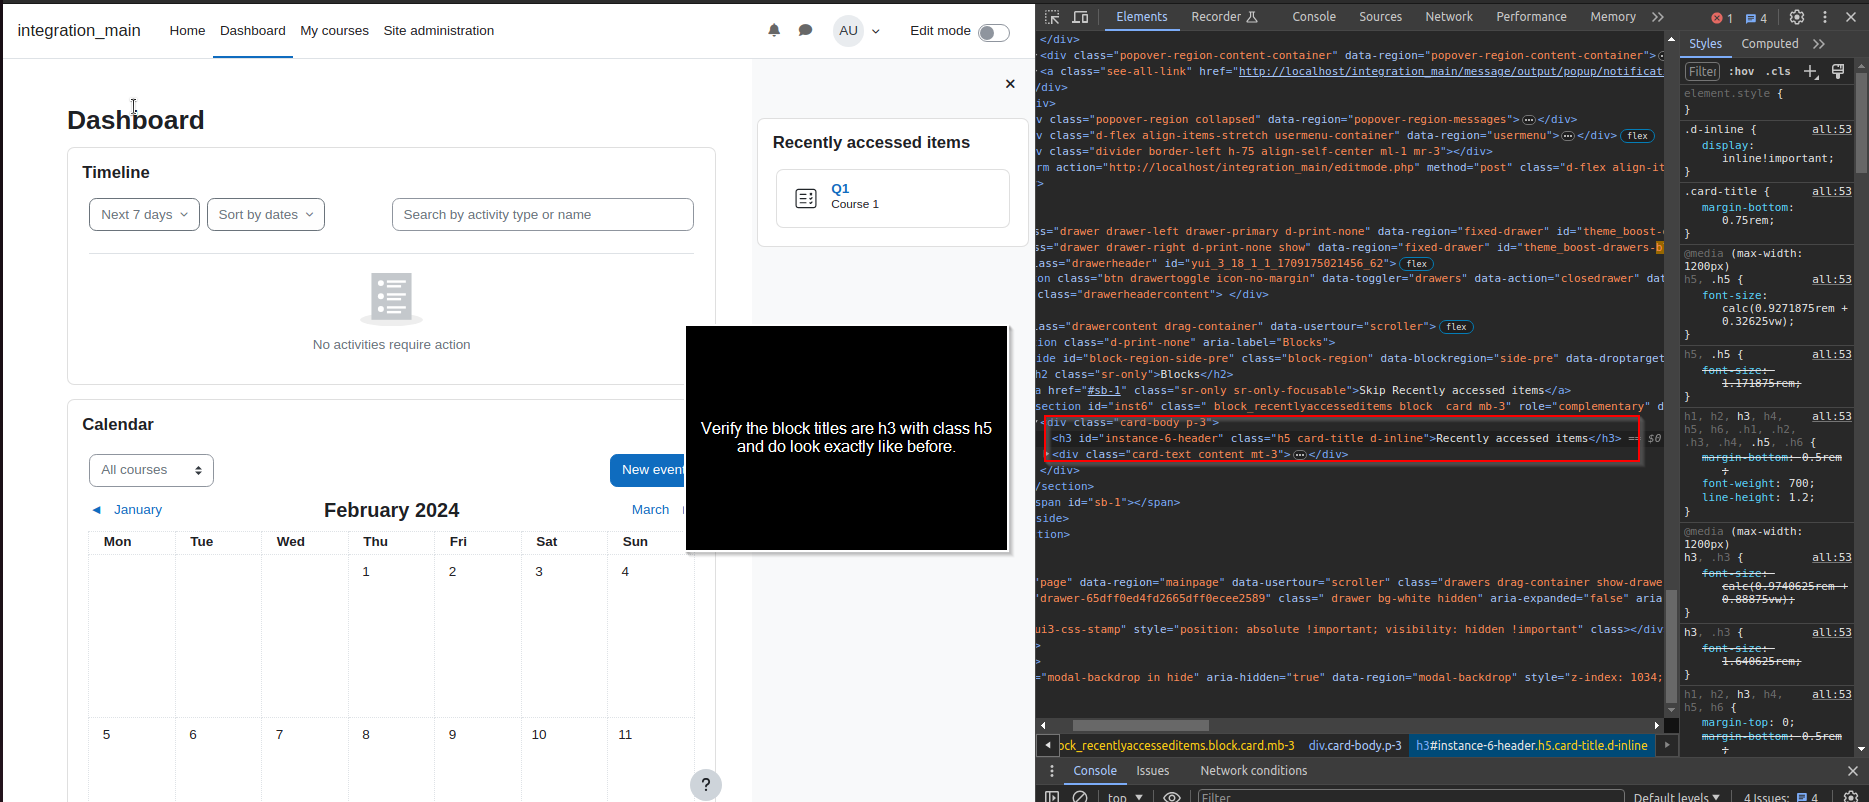The width and height of the screenshot is (1869, 802).
Task: Click the flex badge on drawercontent row
Action: pyautogui.click(x=1456, y=327)
